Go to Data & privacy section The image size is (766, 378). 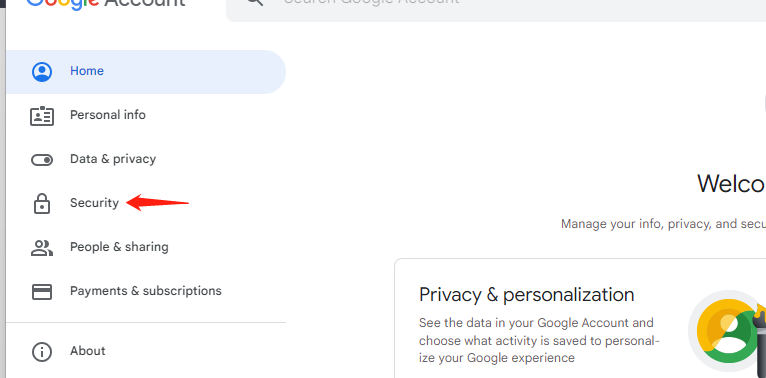coord(113,159)
